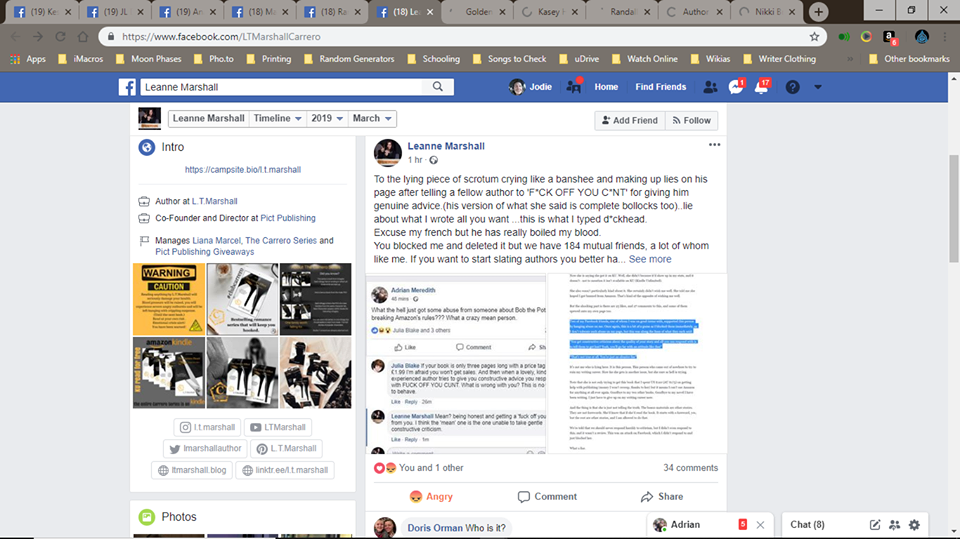Image resolution: width=960 pixels, height=539 pixels.
Task: Open the Messenger icon in the header
Action: [736, 87]
